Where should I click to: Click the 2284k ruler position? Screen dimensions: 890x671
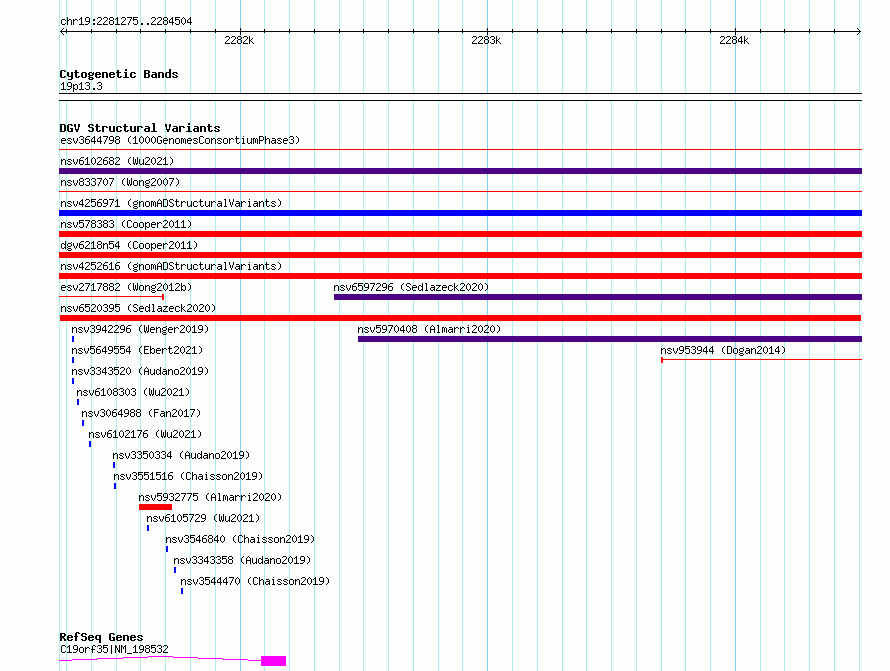734,40
